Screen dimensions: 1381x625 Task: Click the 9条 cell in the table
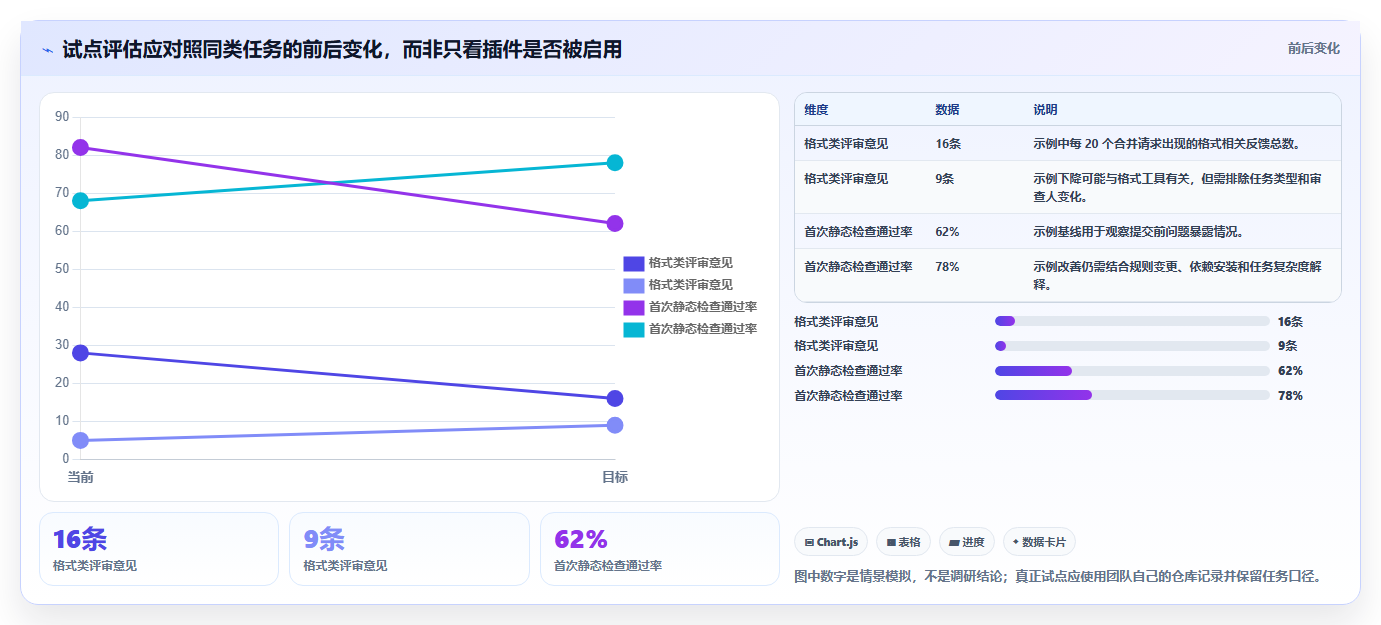pyautogui.click(x=945, y=179)
